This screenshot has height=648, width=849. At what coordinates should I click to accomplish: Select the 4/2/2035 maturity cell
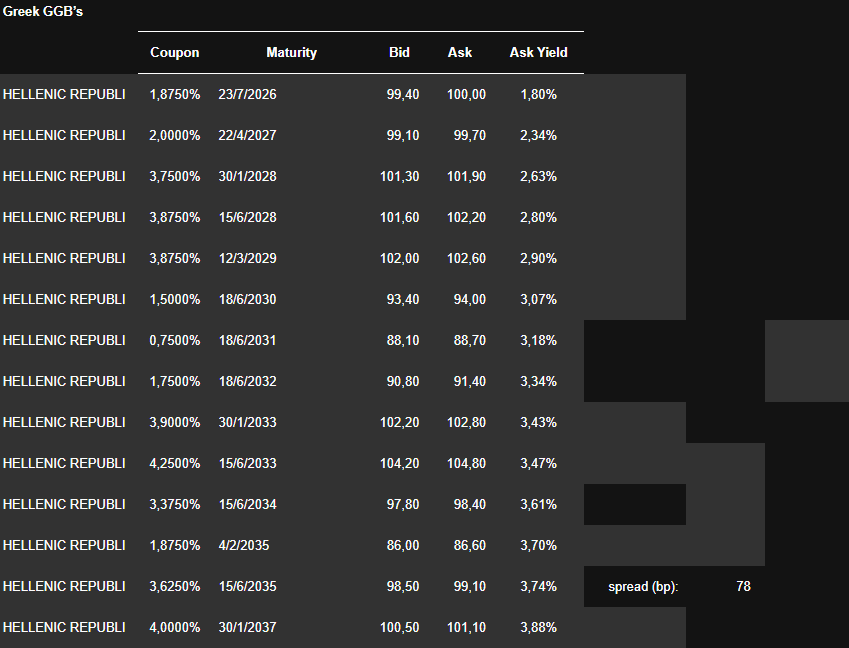(244, 546)
